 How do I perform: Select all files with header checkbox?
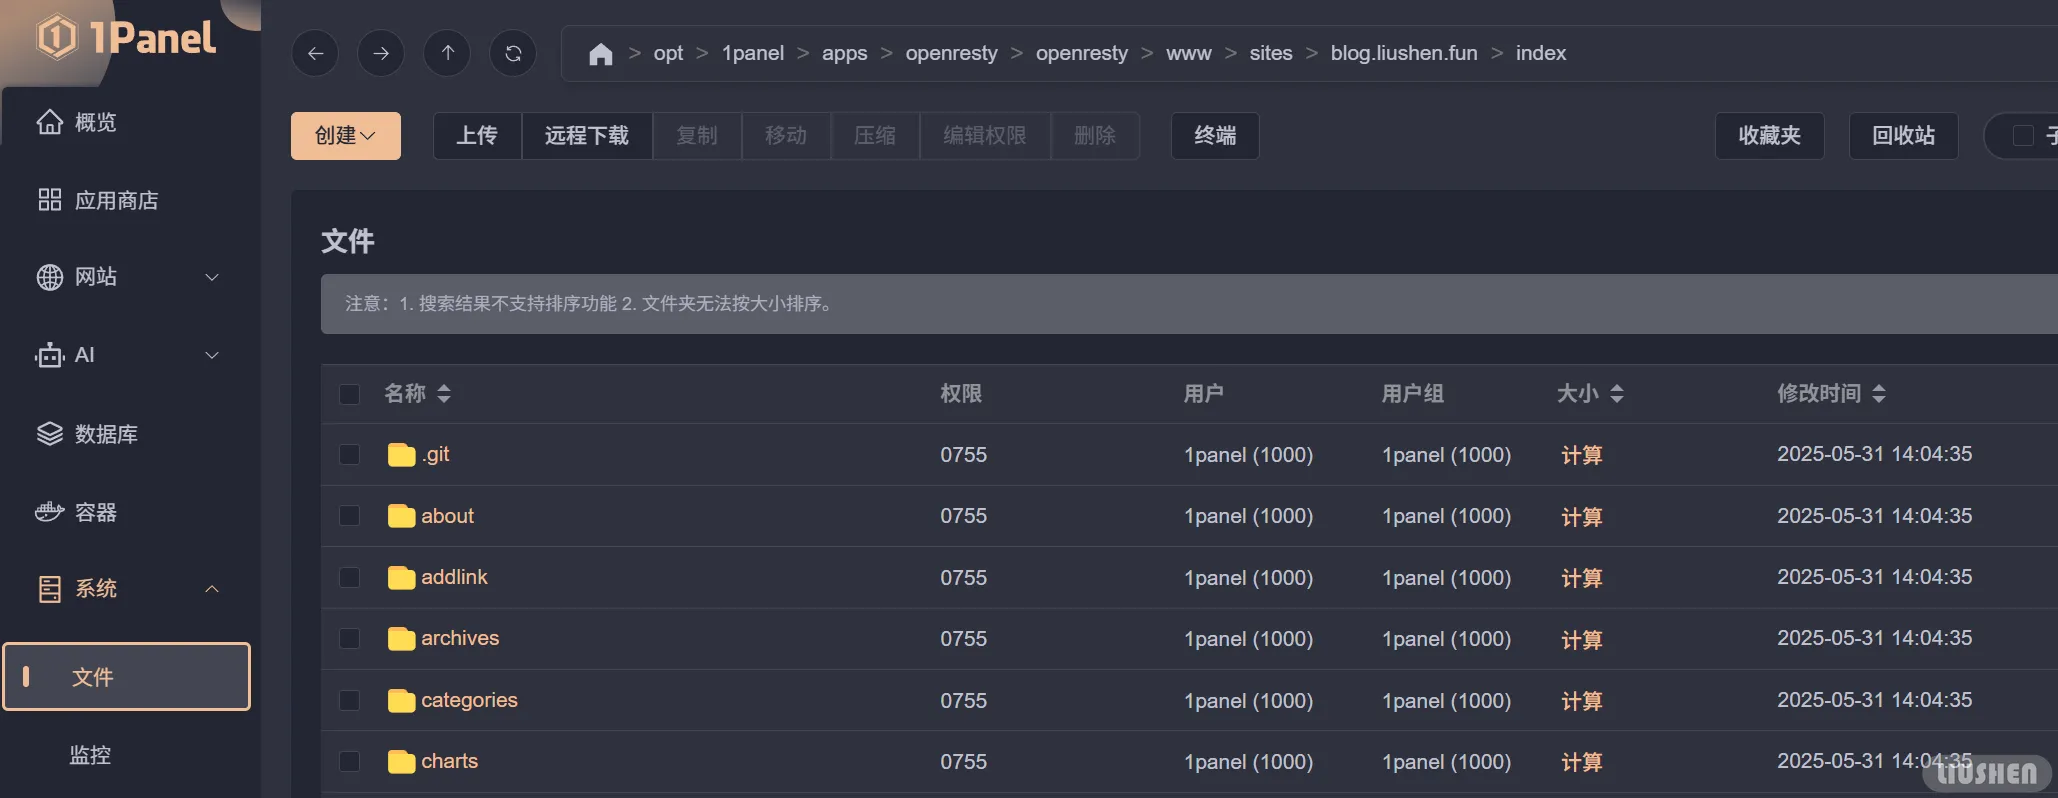(349, 394)
